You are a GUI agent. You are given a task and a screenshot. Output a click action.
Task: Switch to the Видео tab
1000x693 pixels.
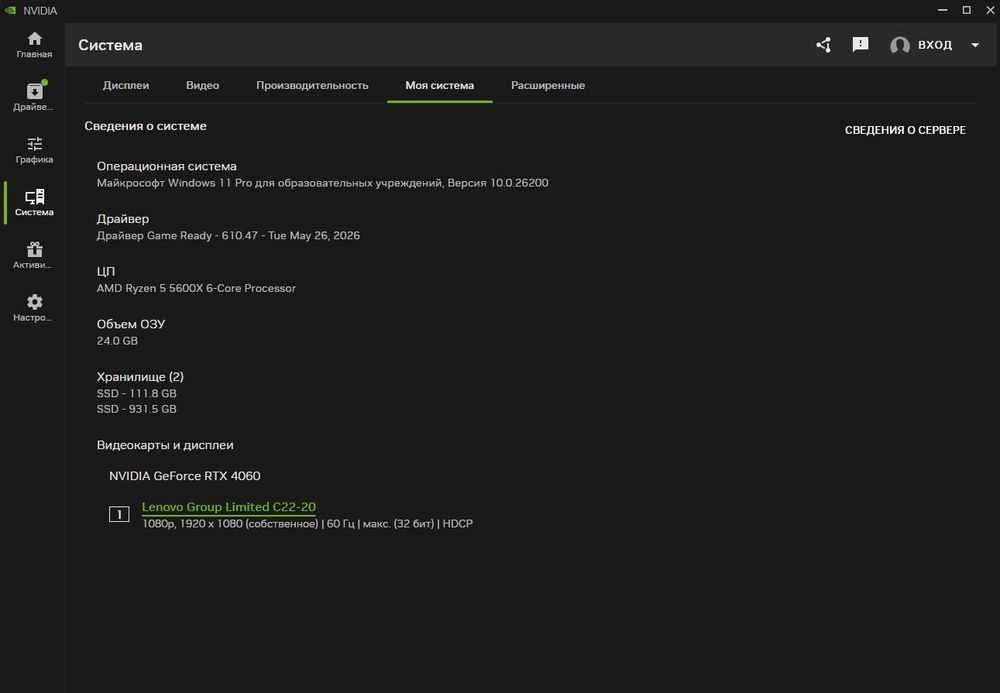pyautogui.click(x=202, y=85)
